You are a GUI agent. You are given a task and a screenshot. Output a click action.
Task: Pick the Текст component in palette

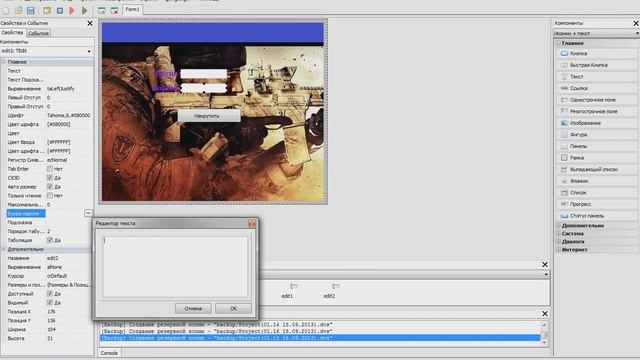coord(597,76)
